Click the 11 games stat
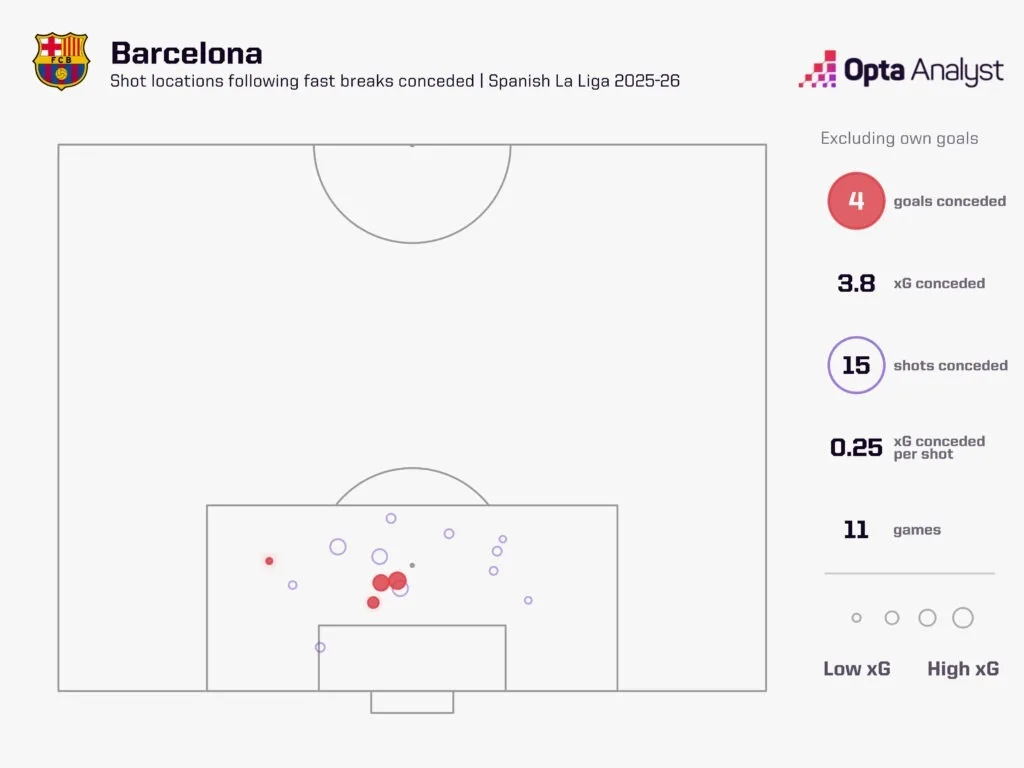The height and width of the screenshot is (768, 1024). tap(856, 530)
